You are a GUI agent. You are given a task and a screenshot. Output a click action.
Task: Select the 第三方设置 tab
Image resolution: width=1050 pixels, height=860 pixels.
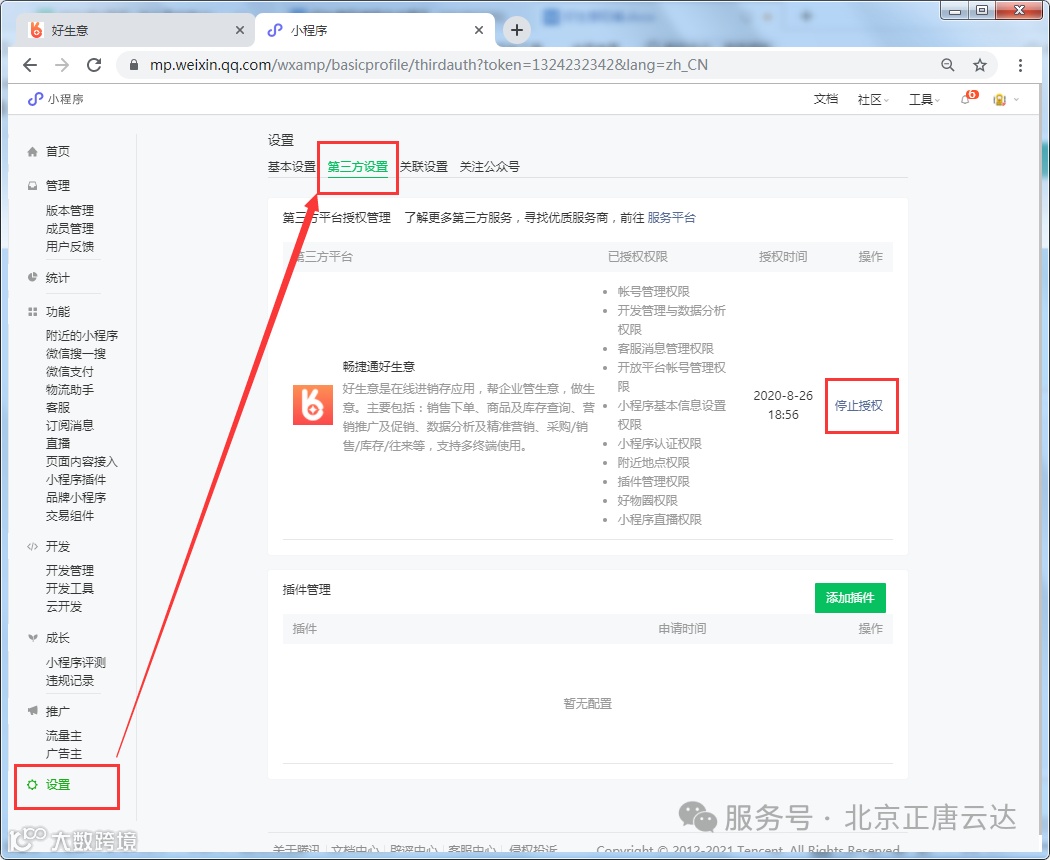click(358, 167)
